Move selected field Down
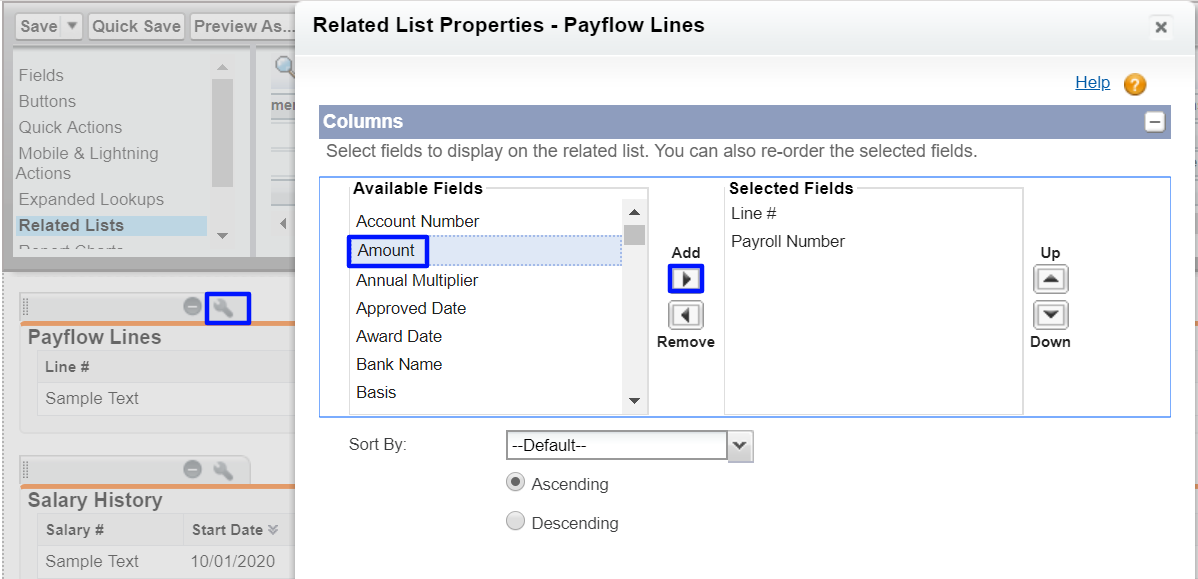Viewport: 1198px width, 579px height. coord(1050,316)
